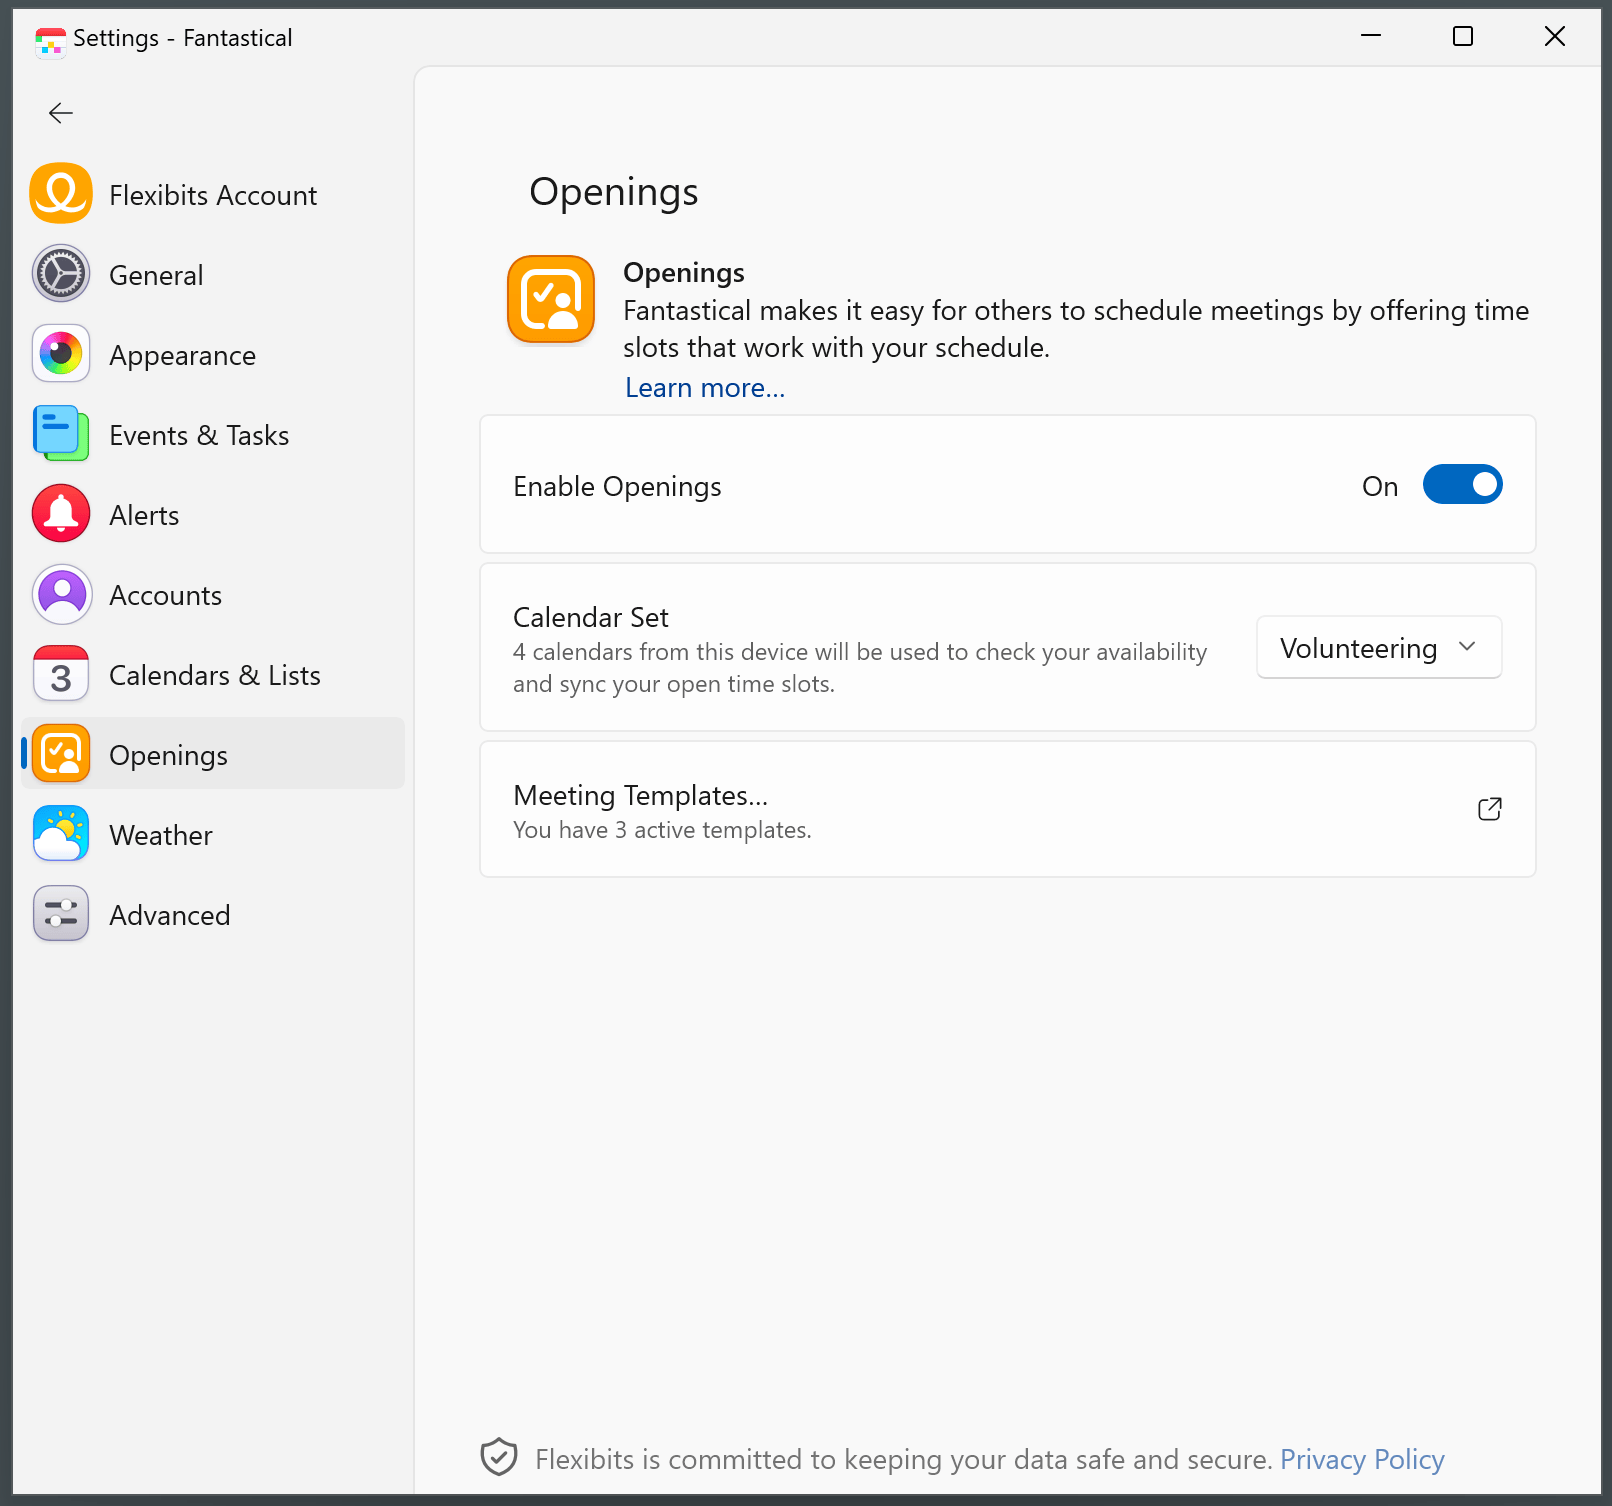The width and height of the screenshot is (1612, 1506).
Task: Switch to Appearance settings
Action: pos(213,353)
